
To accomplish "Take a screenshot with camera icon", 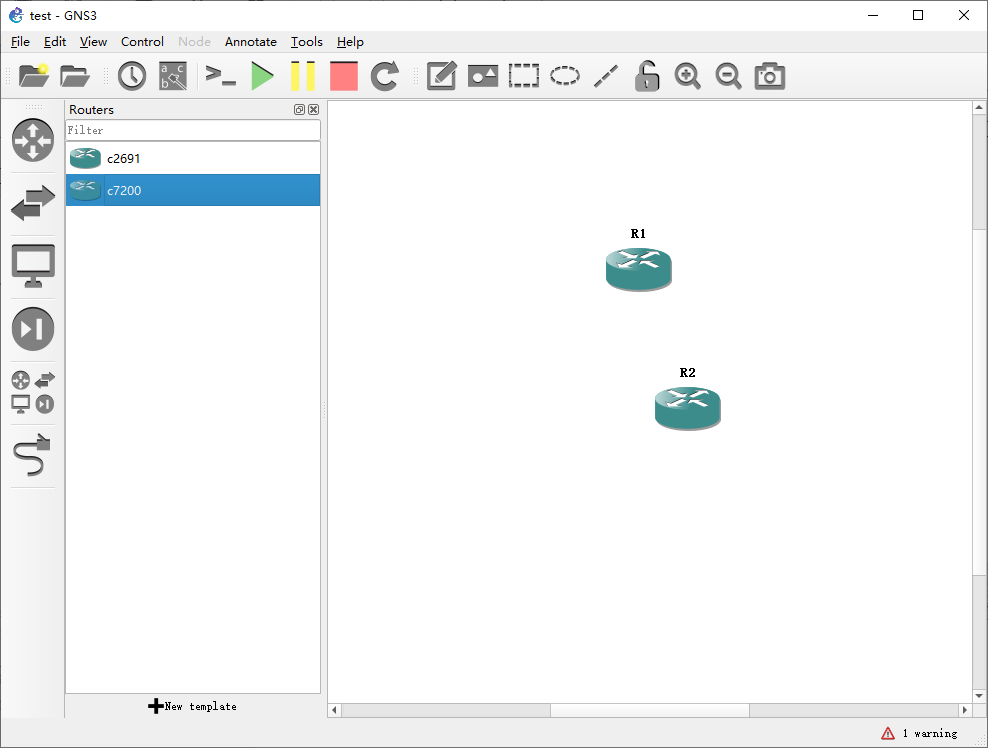I will (x=769, y=76).
